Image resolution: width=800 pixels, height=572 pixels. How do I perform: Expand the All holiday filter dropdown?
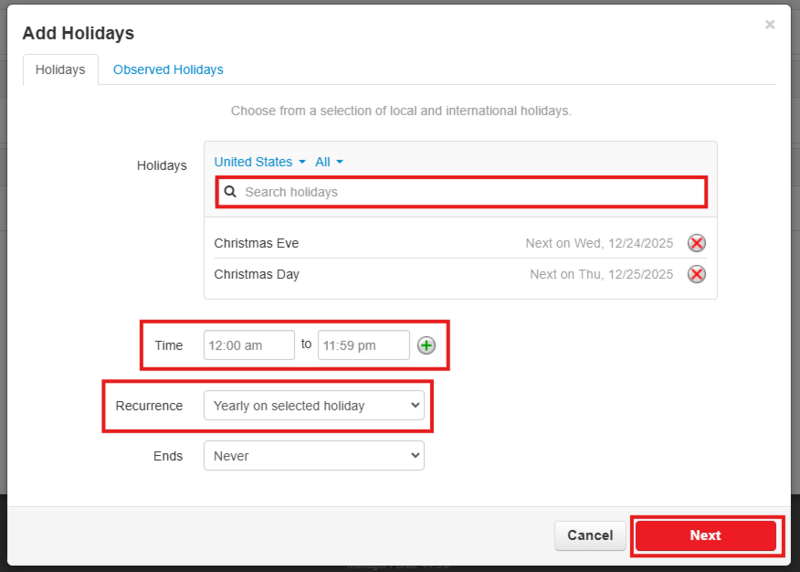329,162
